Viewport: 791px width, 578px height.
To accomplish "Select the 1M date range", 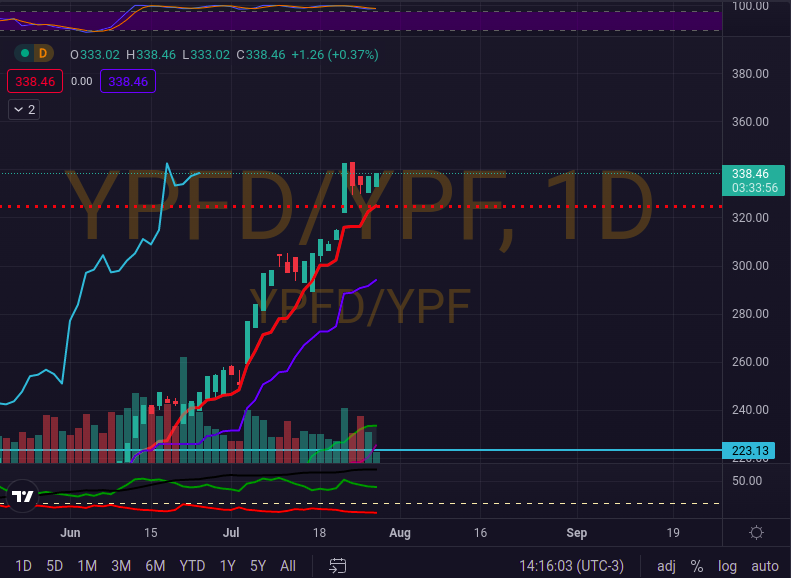I will click(87, 566).
